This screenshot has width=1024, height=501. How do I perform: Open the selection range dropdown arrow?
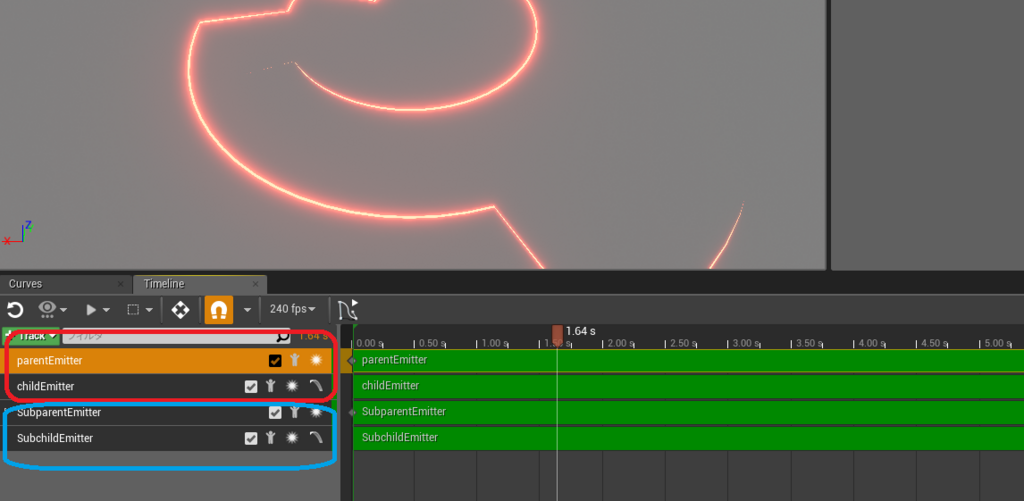point(150,310)
